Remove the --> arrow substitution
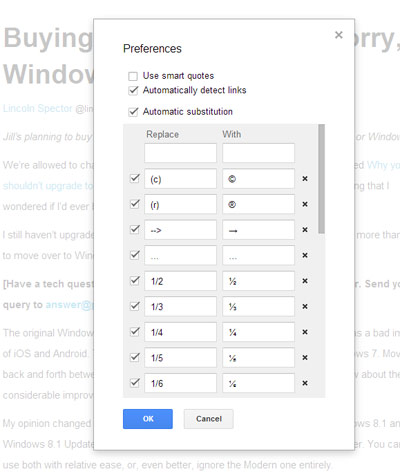This screenshot has height=476, width=400. 305,230
